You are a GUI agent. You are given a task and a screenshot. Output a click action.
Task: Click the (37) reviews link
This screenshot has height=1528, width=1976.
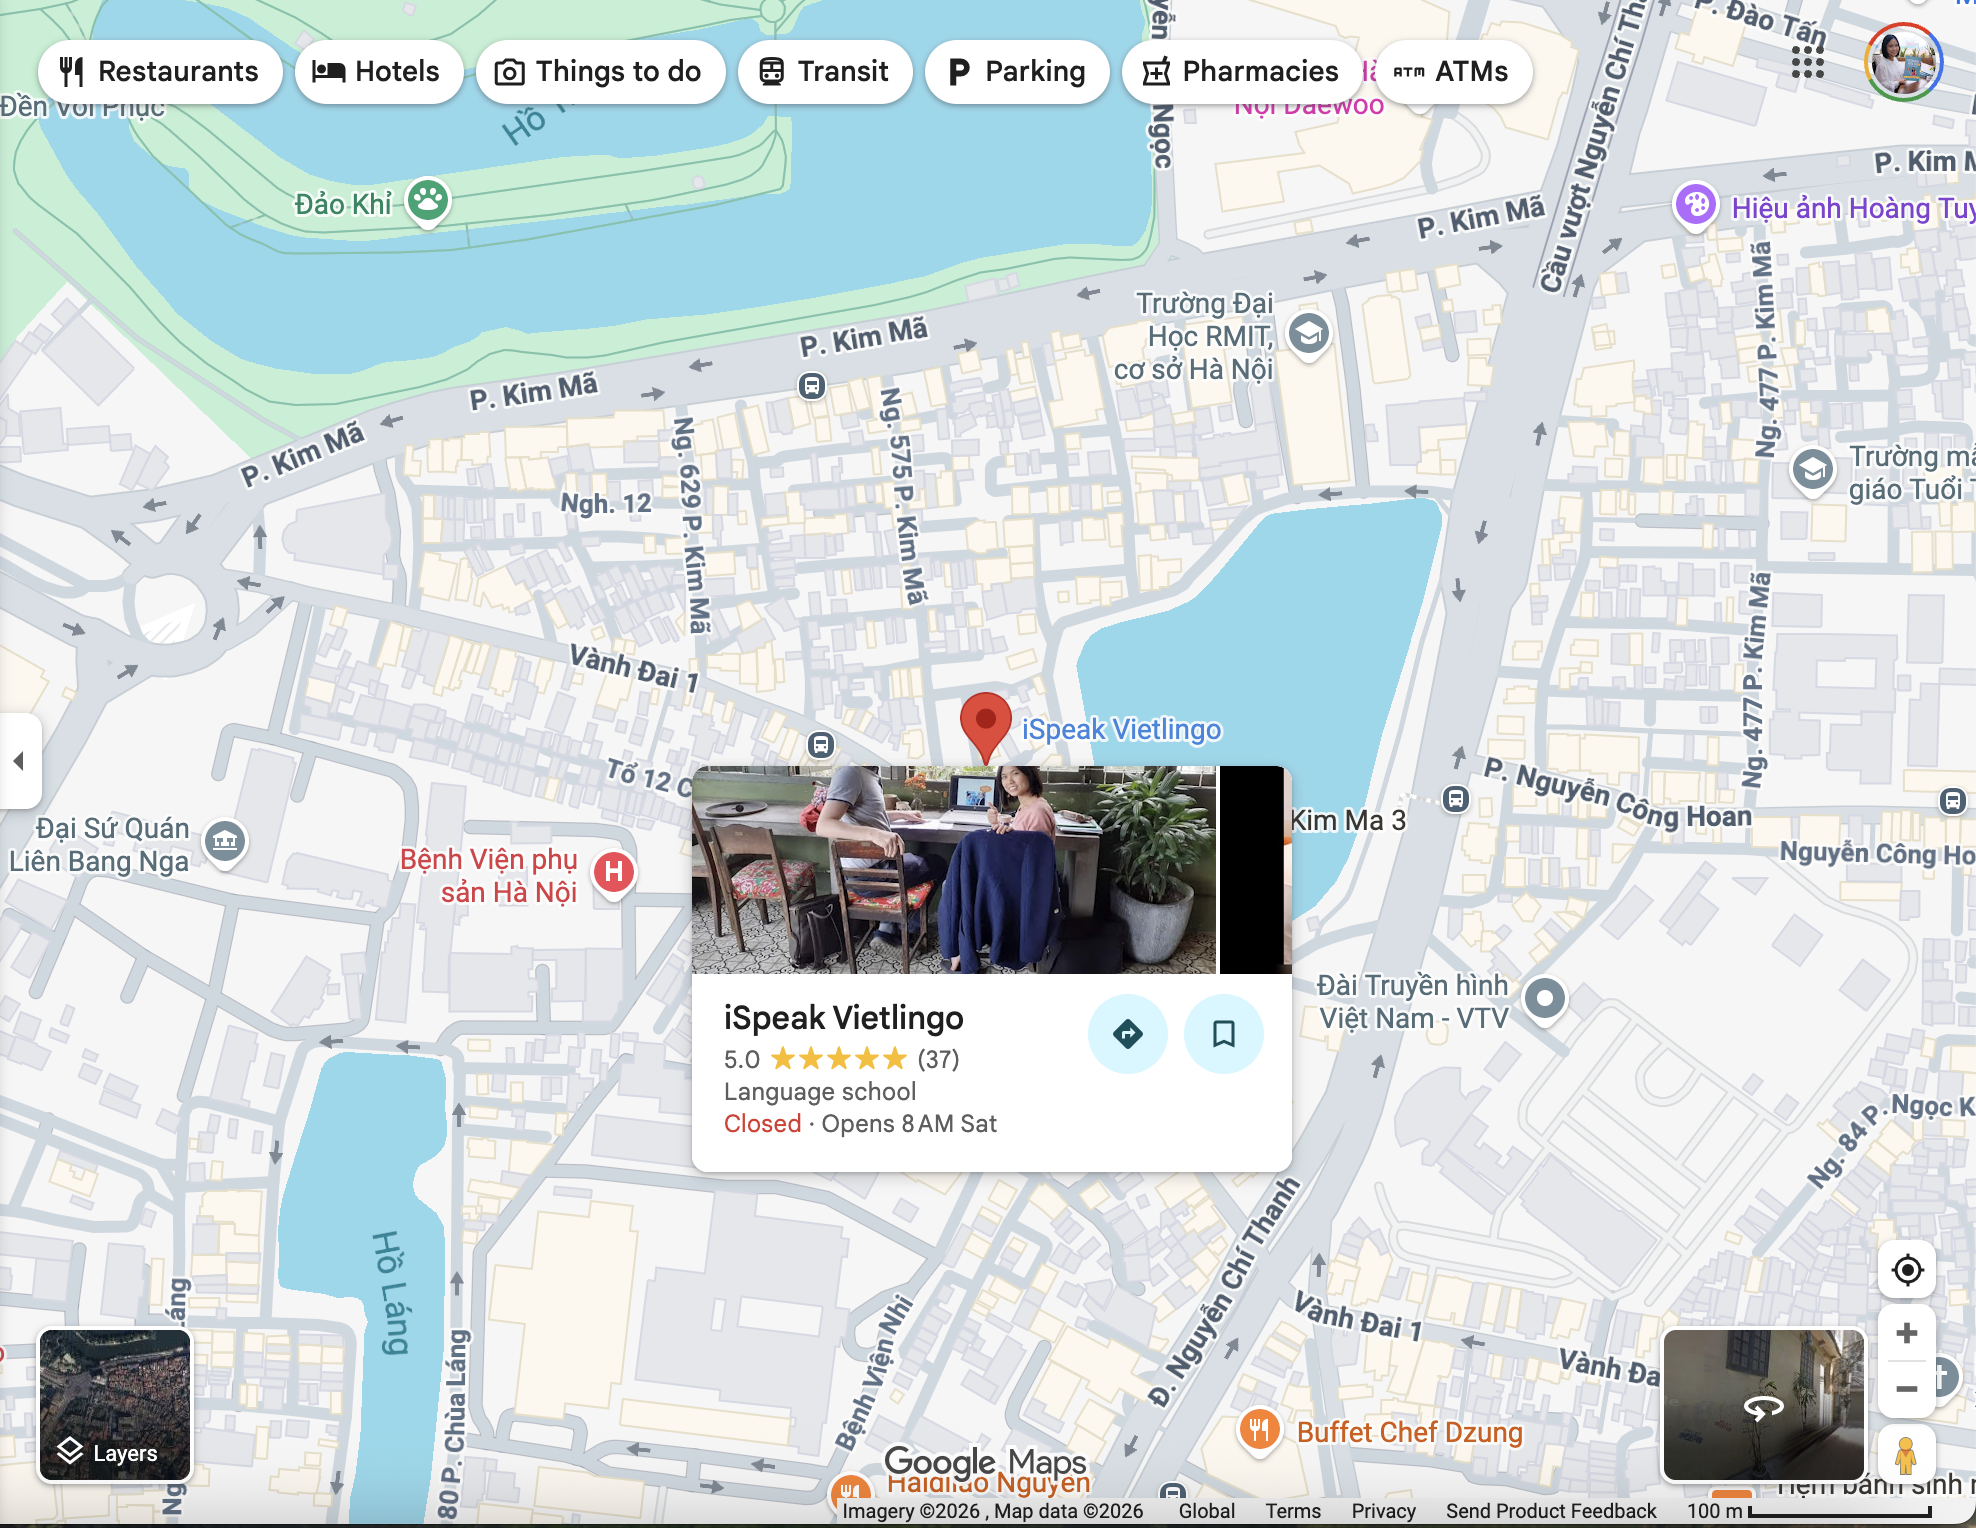point(938,1059)
